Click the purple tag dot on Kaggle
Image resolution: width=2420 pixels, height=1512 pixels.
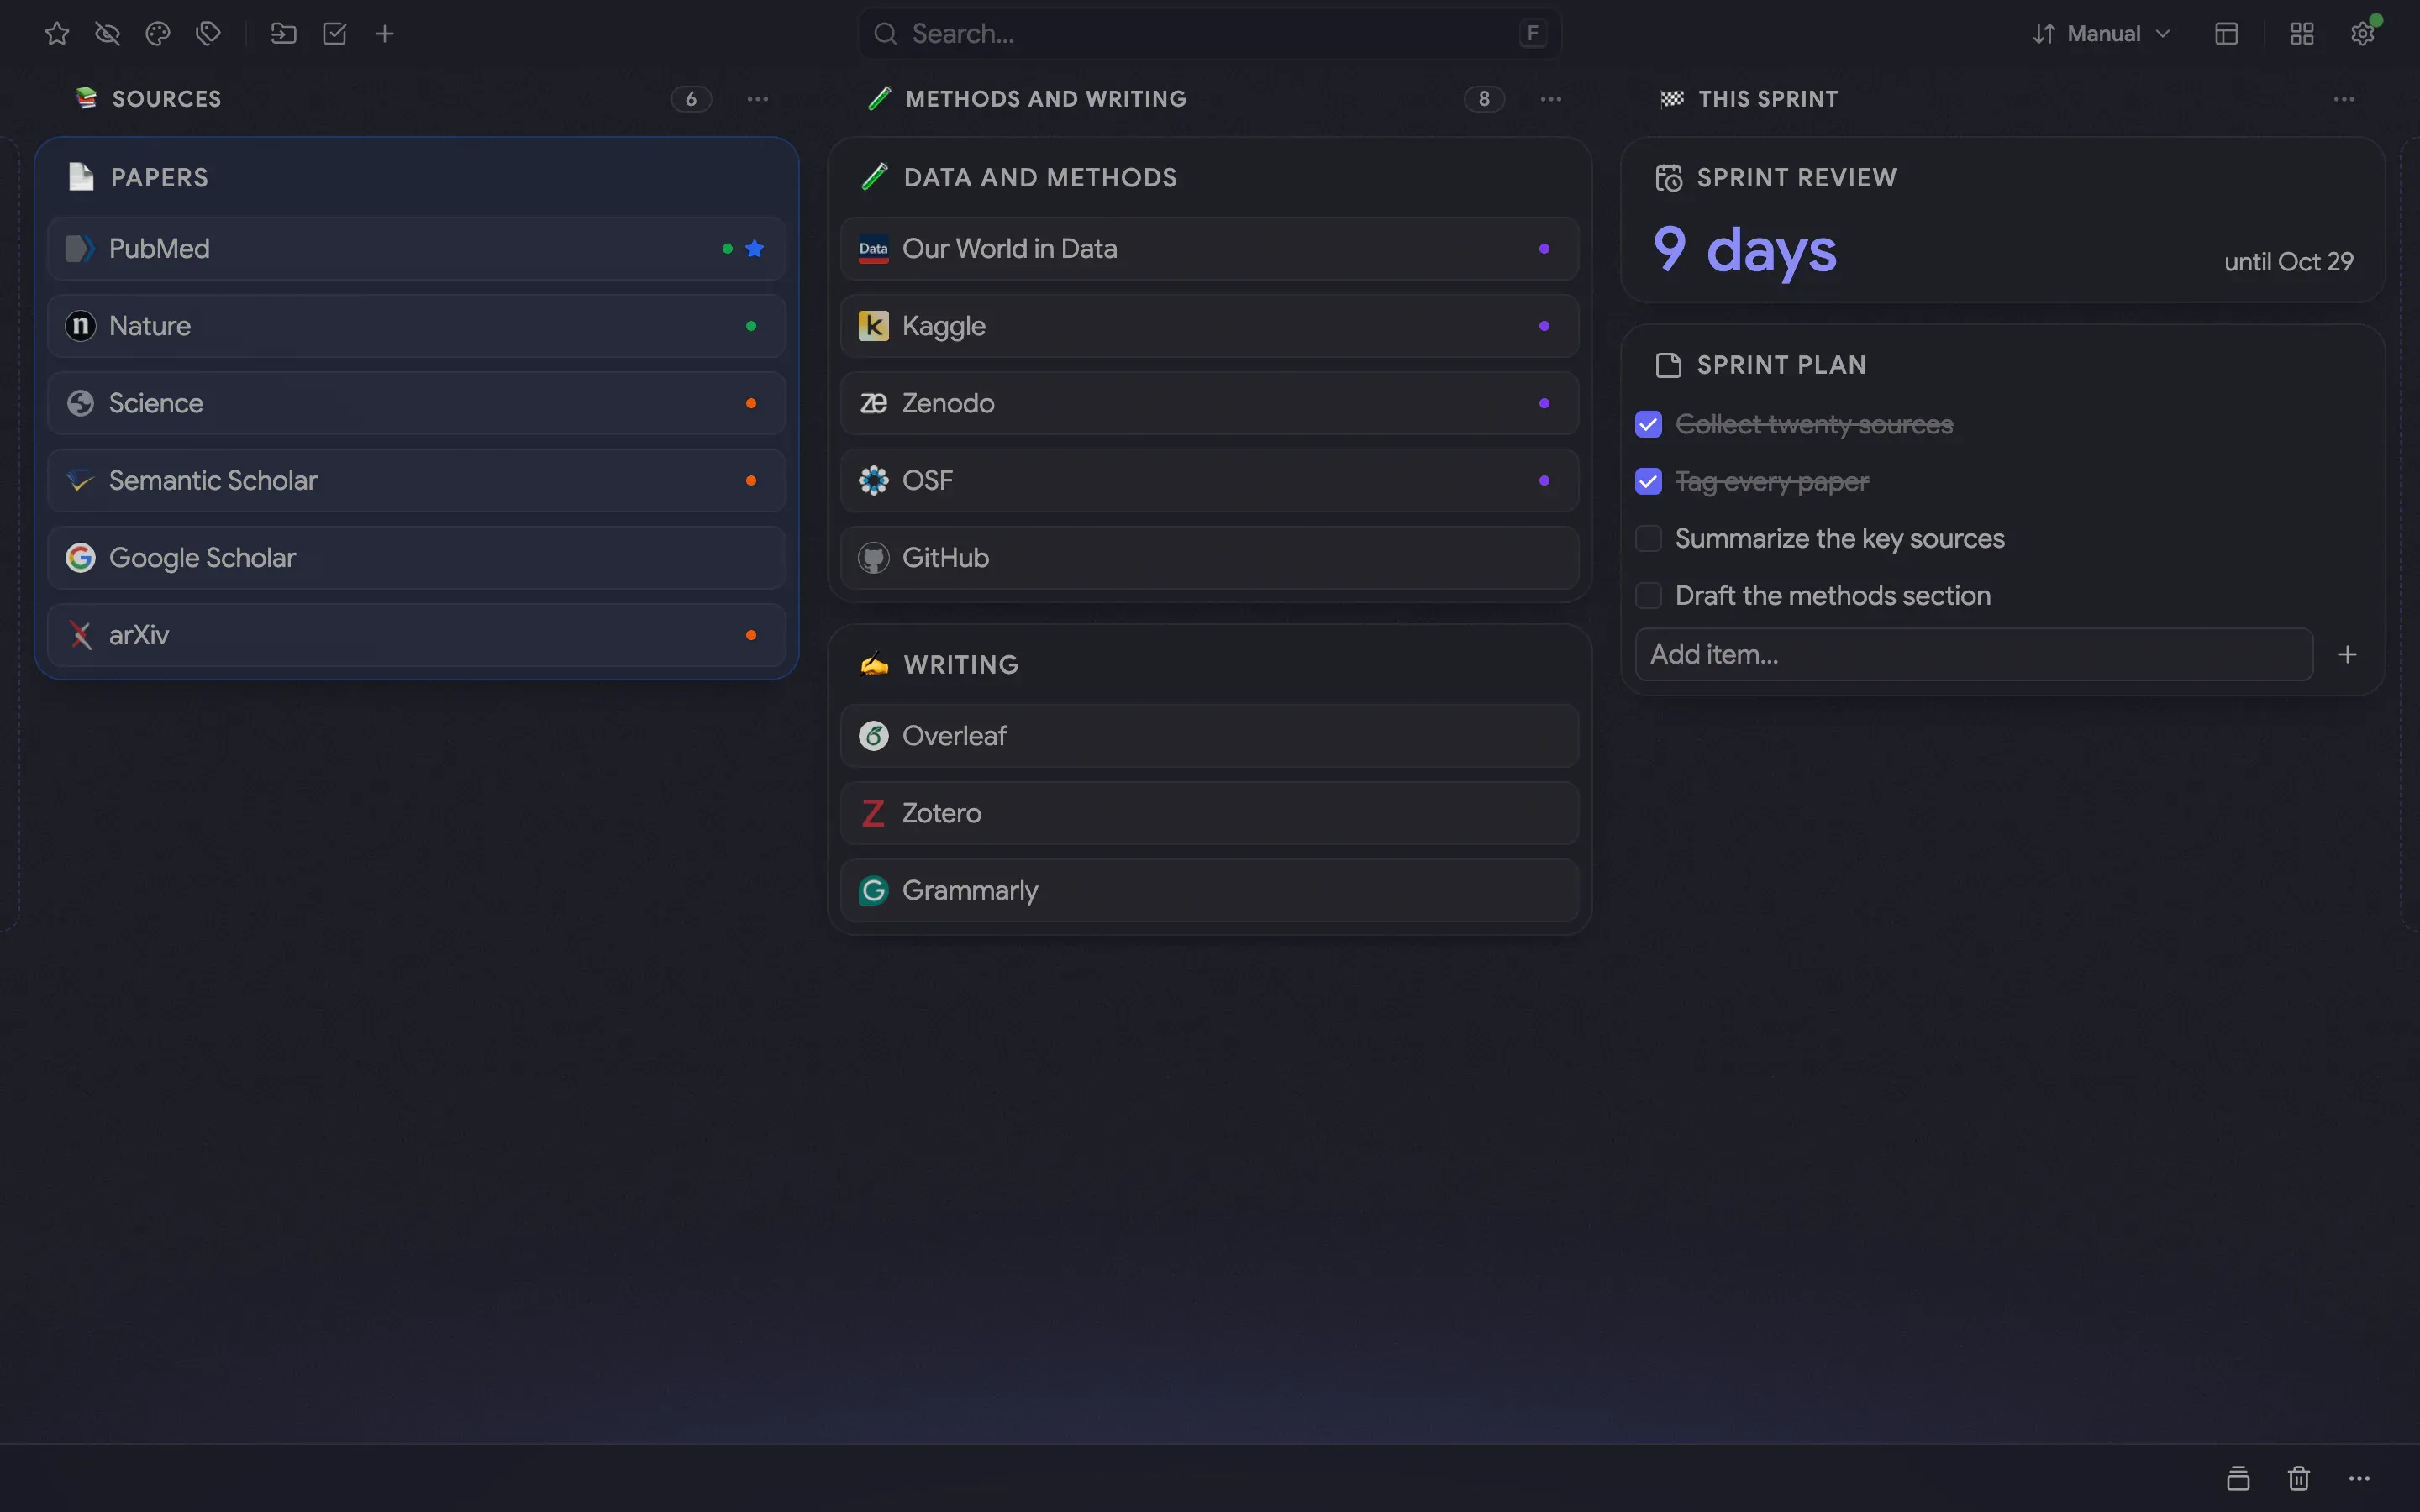pyautogui.click(x=1544, y=326)
